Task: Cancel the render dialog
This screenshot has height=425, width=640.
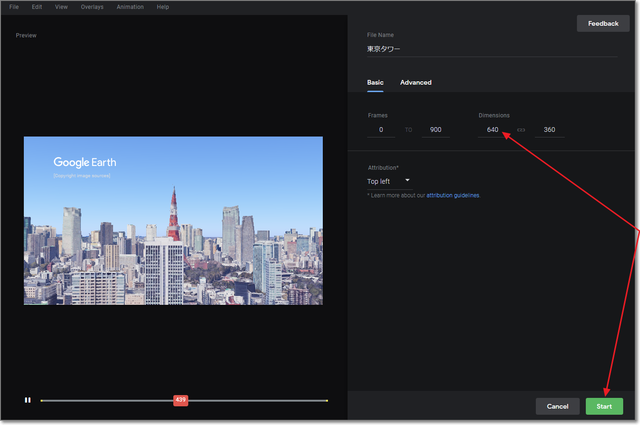Action: click(x=557, y=406)
